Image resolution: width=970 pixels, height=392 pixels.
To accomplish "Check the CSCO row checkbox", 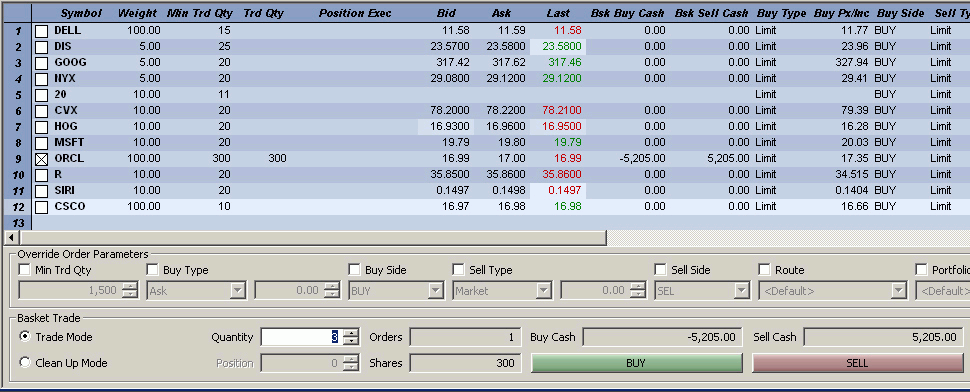I will (41, 207).
